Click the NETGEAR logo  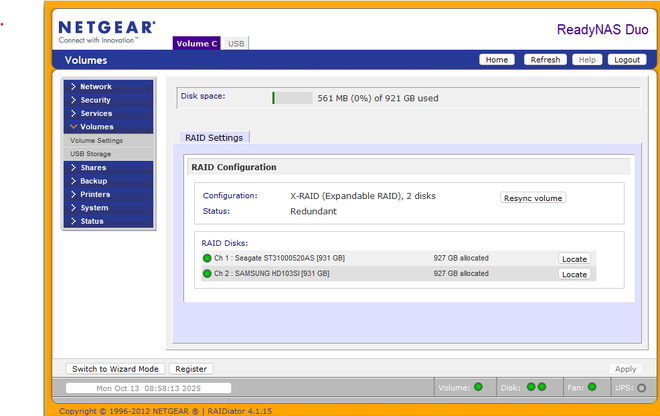coord(107,32)
